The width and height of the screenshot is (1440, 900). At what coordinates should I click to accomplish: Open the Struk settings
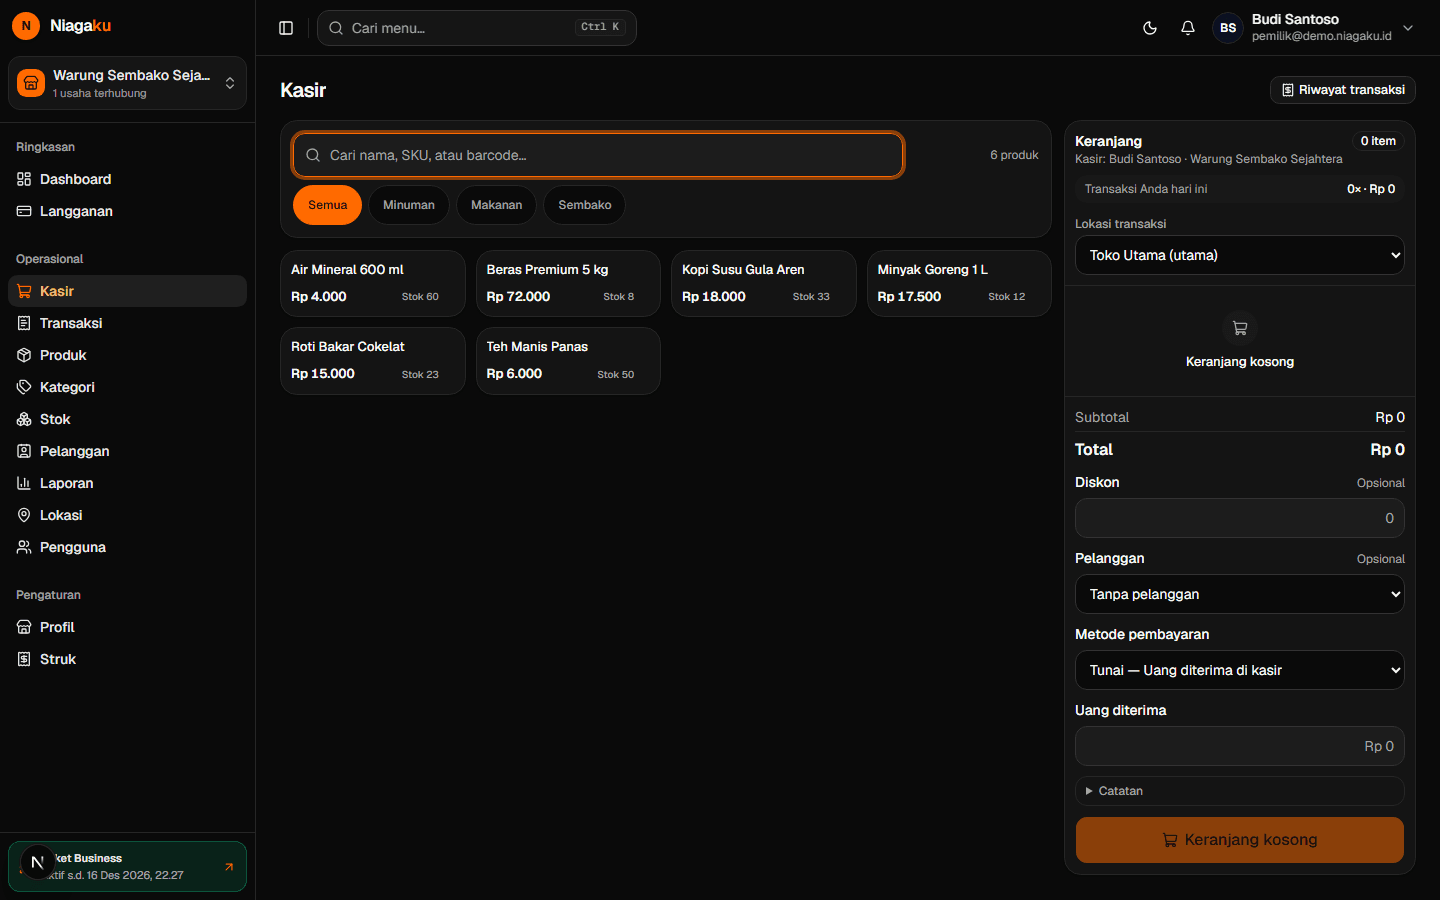[x=127, y=659]
